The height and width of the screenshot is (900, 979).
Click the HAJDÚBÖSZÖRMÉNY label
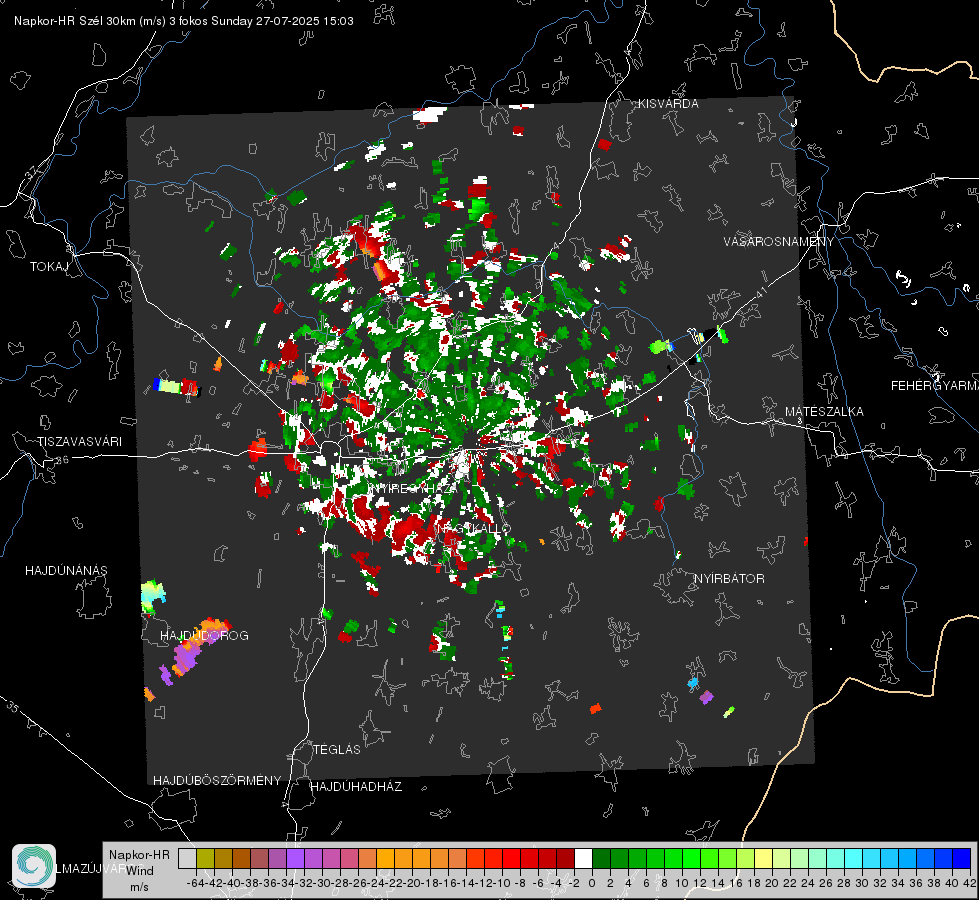217,780
